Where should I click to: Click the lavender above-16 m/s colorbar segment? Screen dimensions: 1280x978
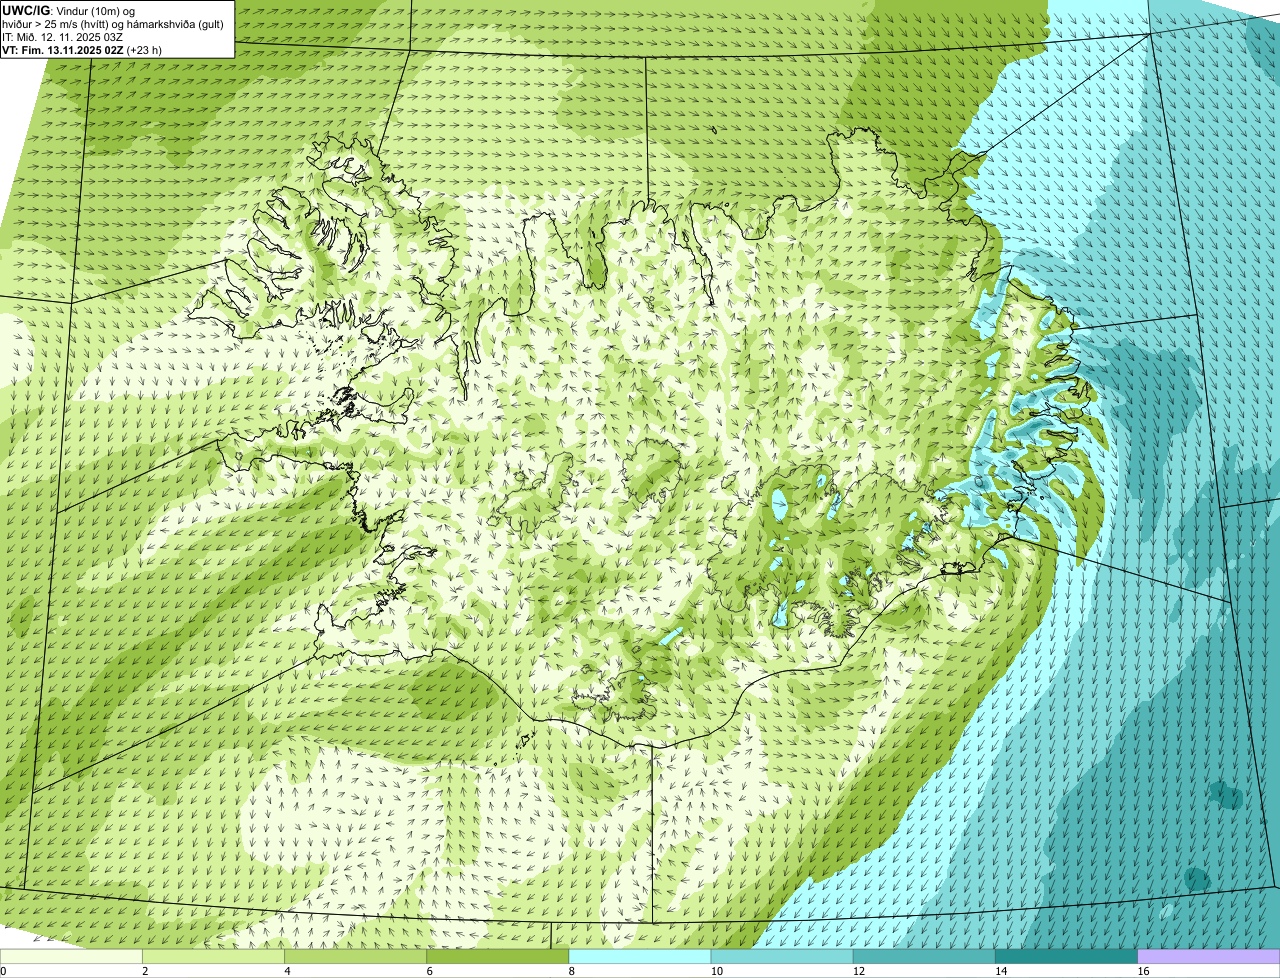pyautogui.click(x=1209, y=957)
